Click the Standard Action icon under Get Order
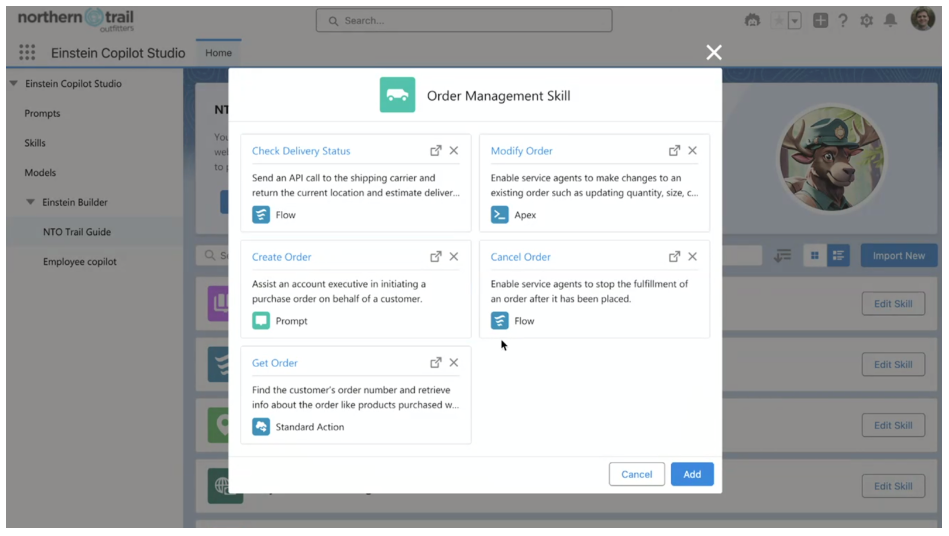Screen dimensions: 949x536 tap(261, 427)
